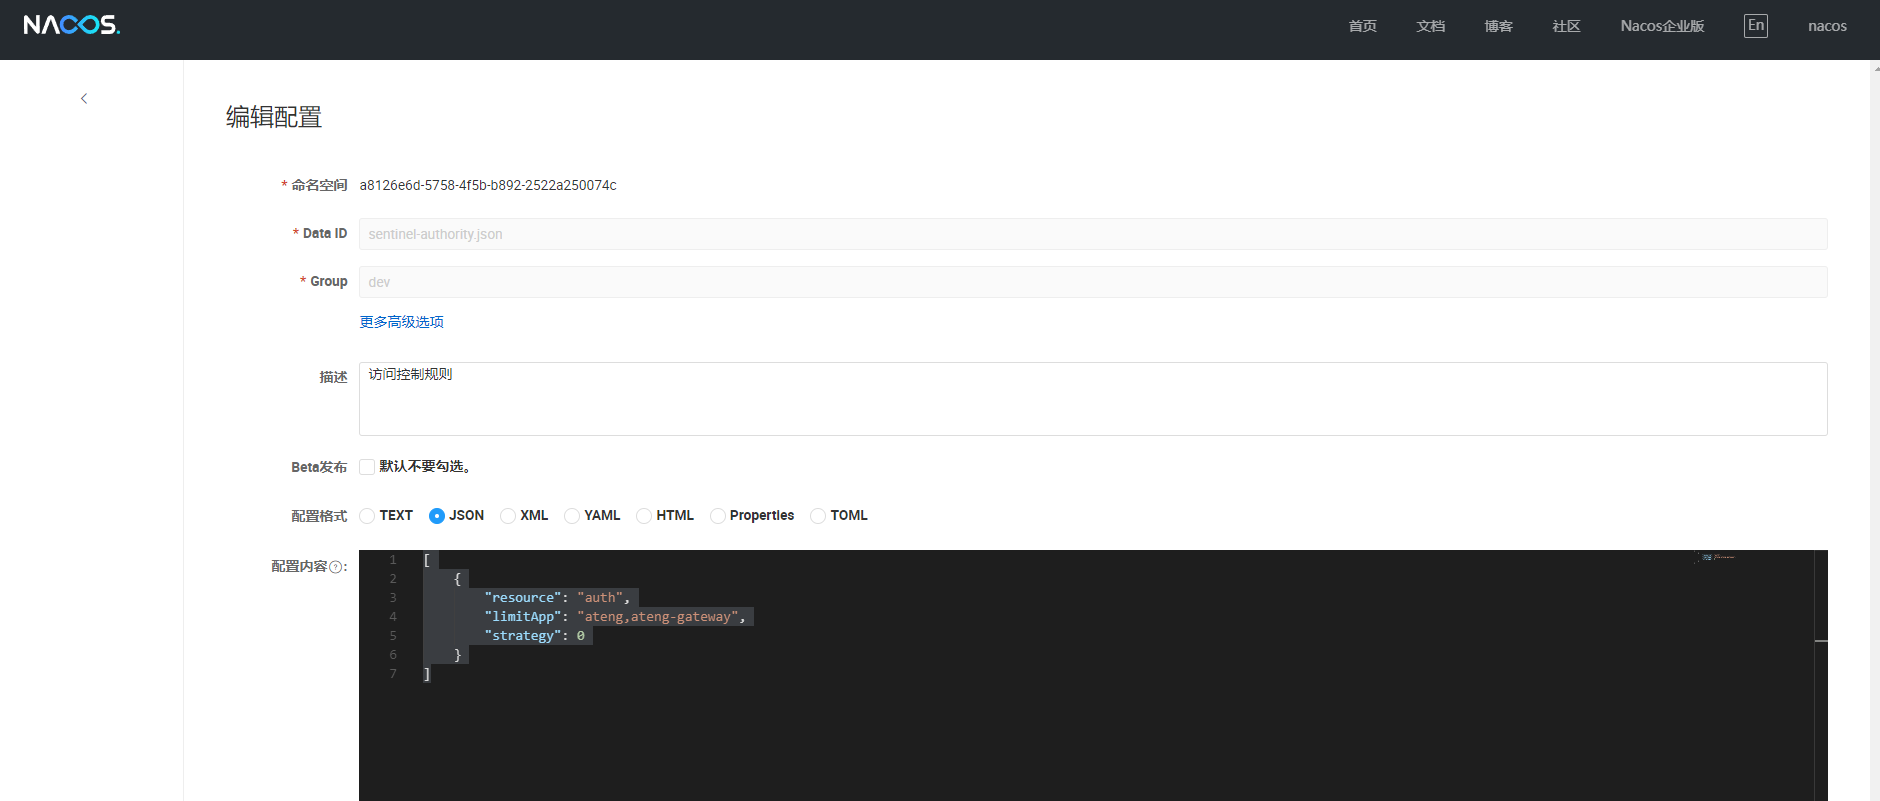Choose the XML format option
The image size is (1880, 801).
click(508, 516)
